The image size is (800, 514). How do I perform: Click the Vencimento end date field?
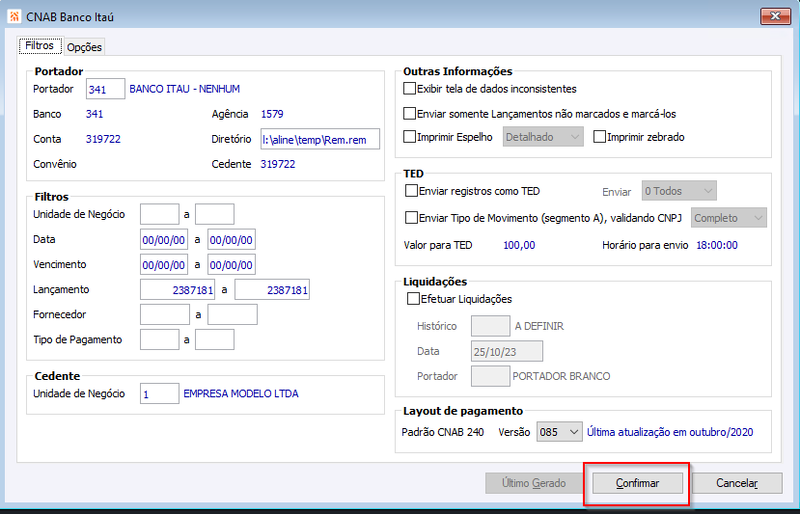pyautogui.click(x=231, y=264)
